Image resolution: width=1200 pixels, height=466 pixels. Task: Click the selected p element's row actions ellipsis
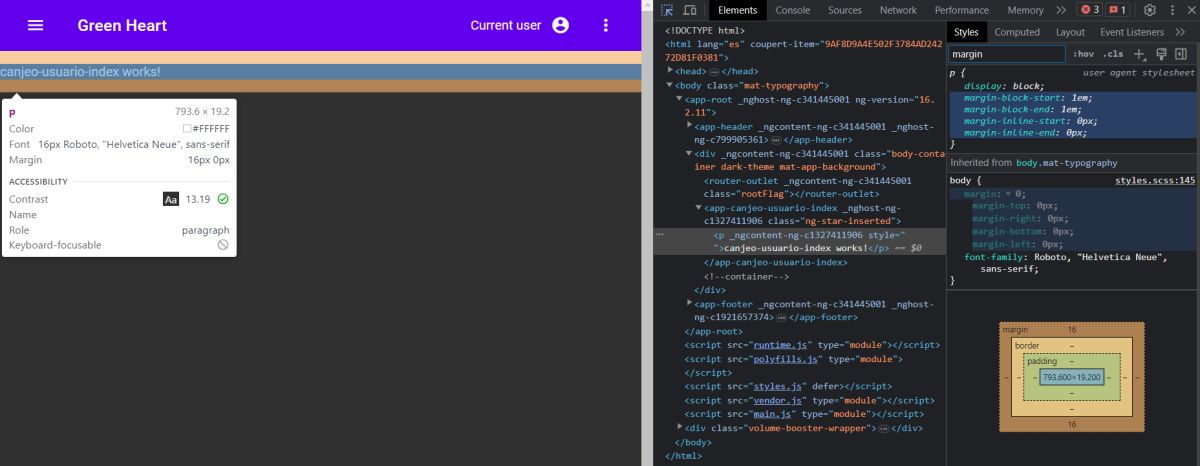(x=658, y=233)
